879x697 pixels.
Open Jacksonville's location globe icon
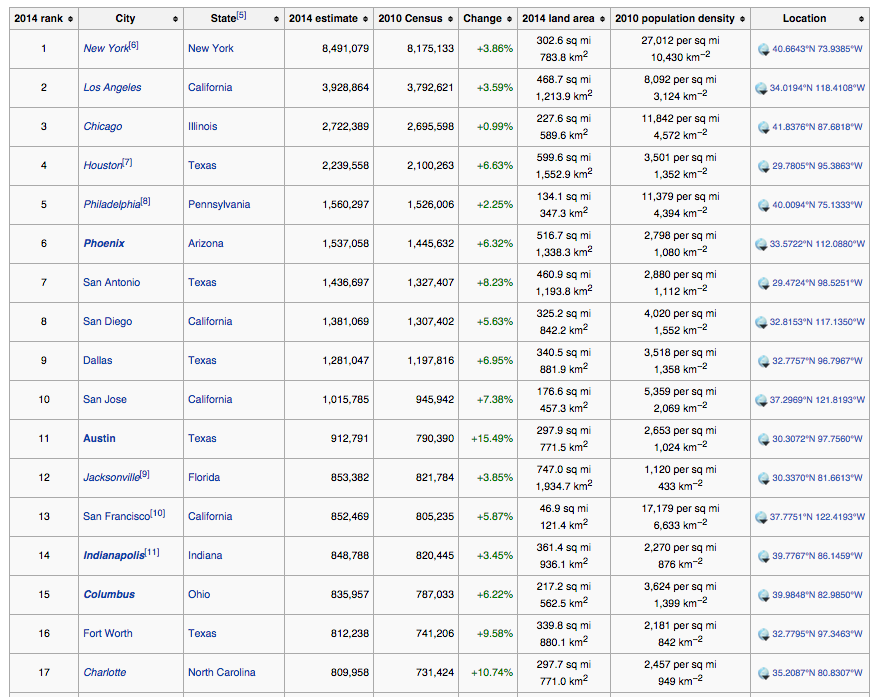click(764, 477)
